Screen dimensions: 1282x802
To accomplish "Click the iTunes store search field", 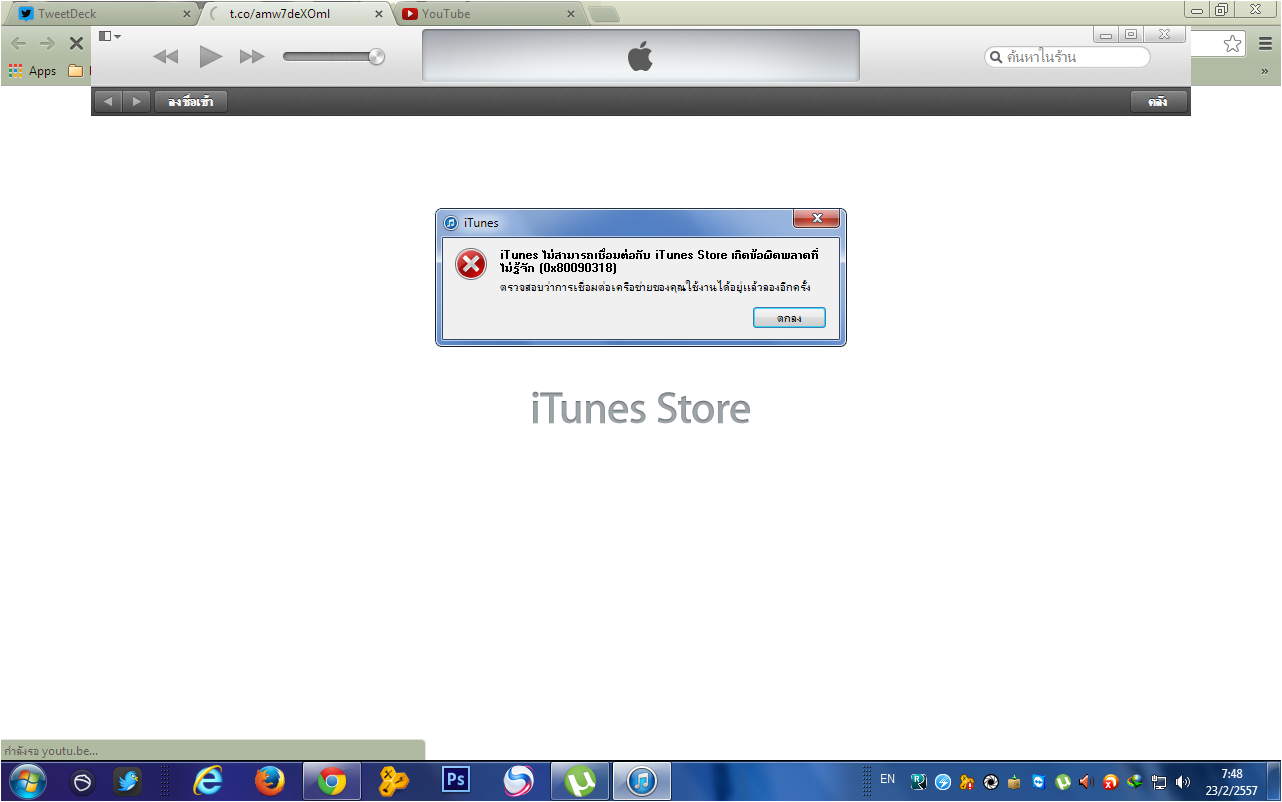I will (1067, 57).
